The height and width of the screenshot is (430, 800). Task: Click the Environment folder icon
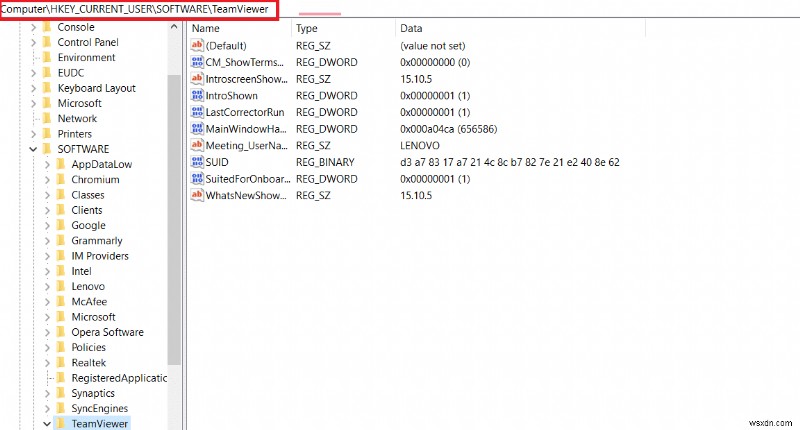[x=47, y=58]
